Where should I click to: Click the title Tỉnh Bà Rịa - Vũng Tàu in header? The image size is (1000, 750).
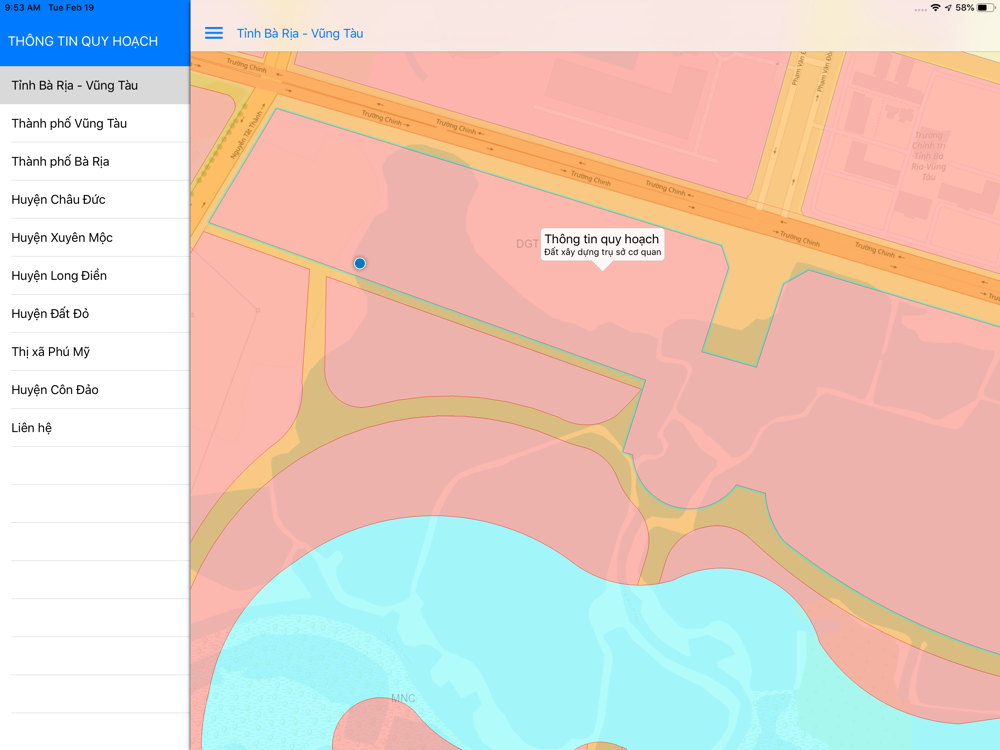pyautogui.click(x=300, y=33)
